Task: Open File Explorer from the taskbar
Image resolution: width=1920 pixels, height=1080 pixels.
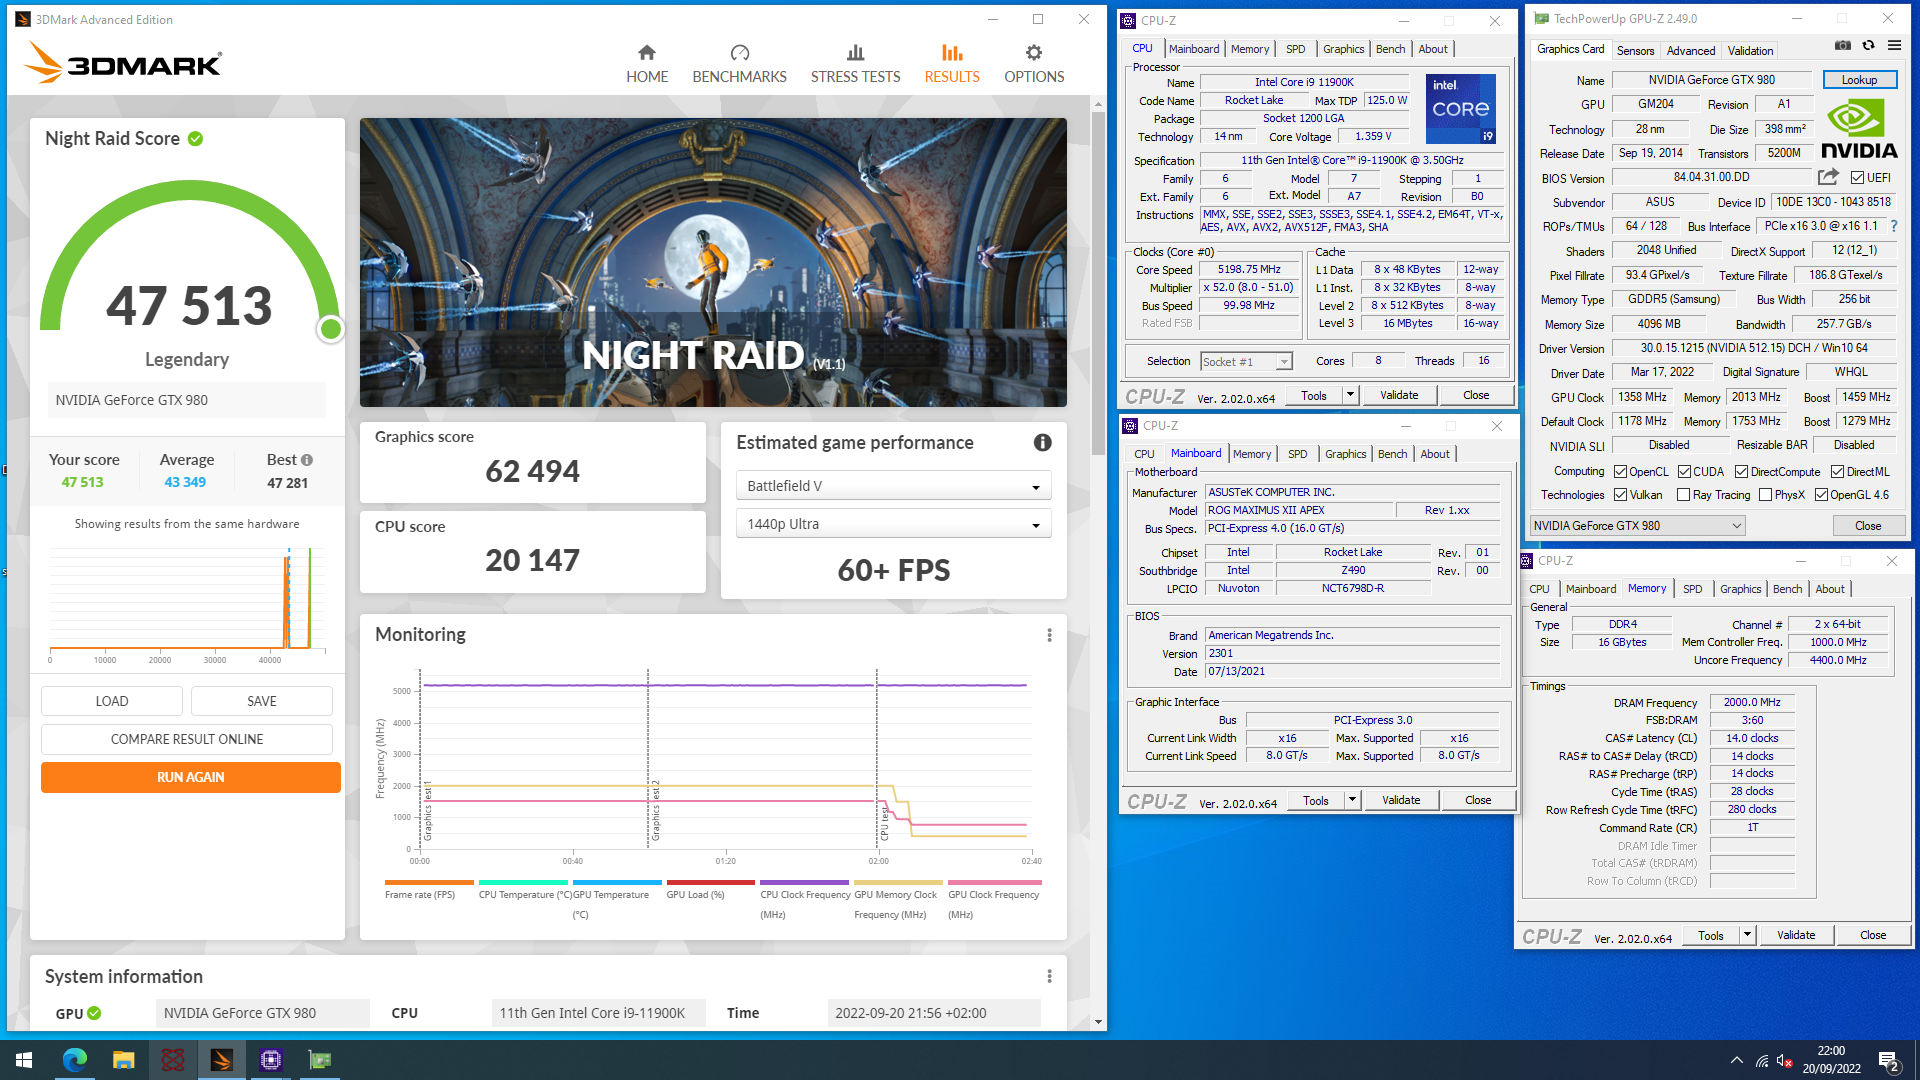Action: (123, 1059)
